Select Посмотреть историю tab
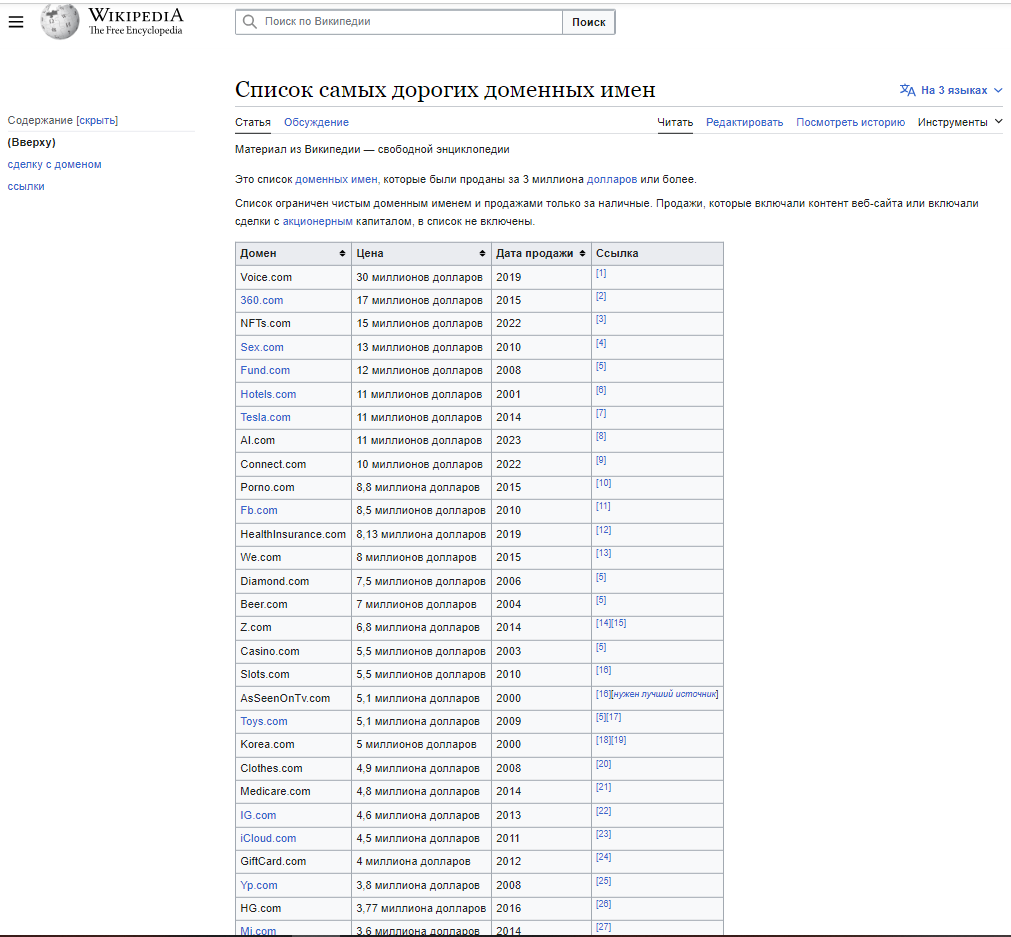Screen dimensions: 1011x937 (x=850, y=122)
